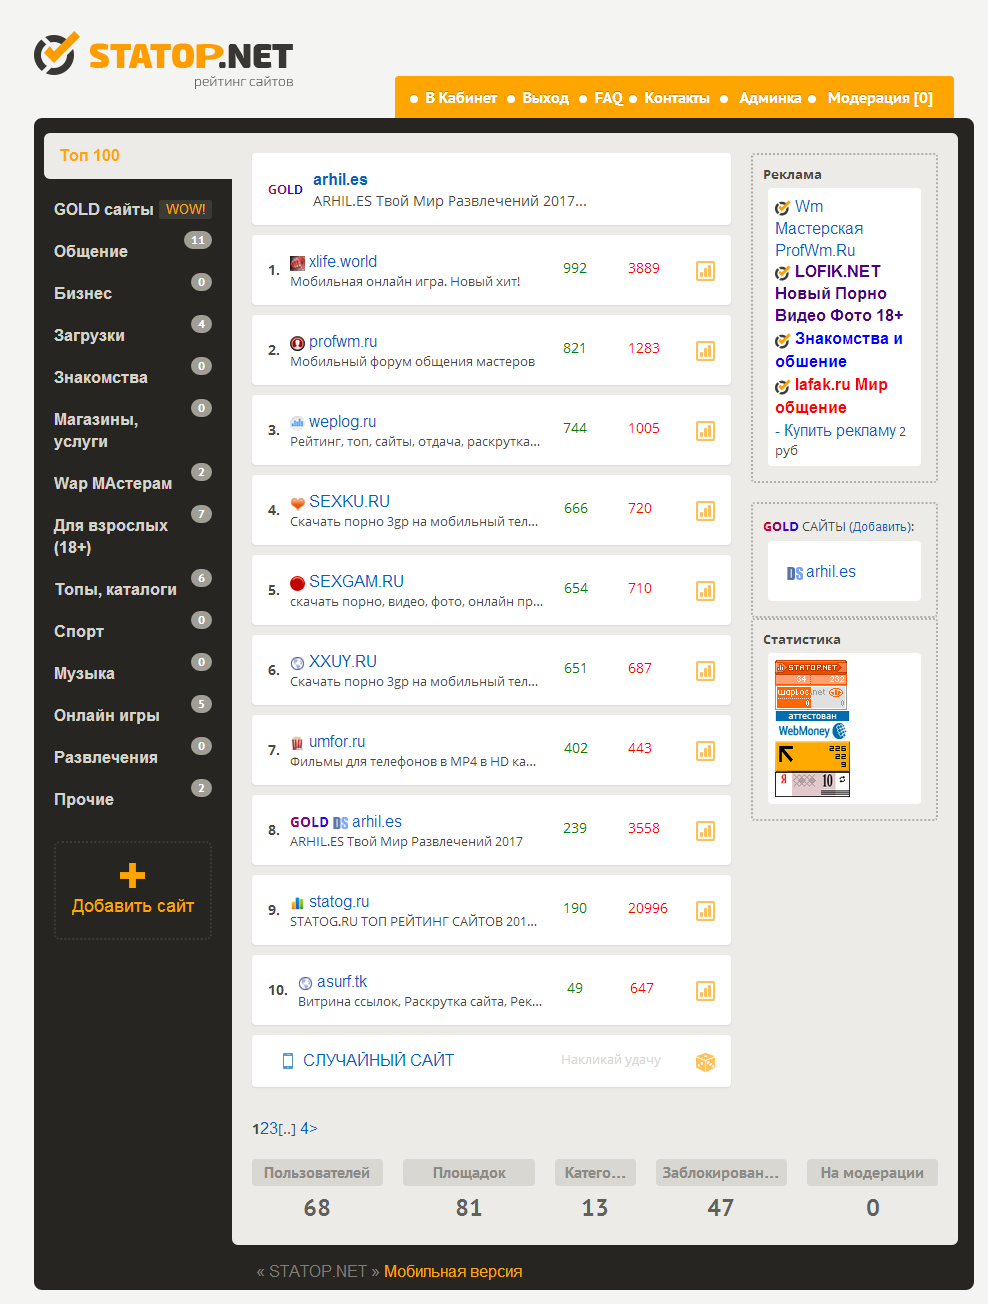988x1304 pixels.
Task: Click the STATOP.NET logo
Action: pos(163,57)
